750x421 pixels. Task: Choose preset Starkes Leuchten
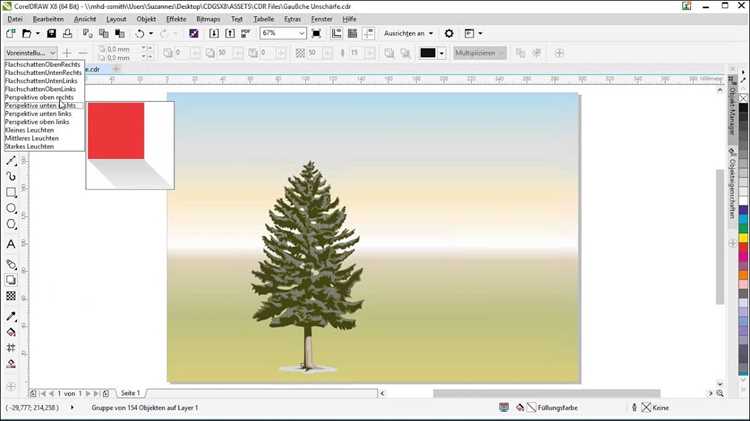[44, 146]
